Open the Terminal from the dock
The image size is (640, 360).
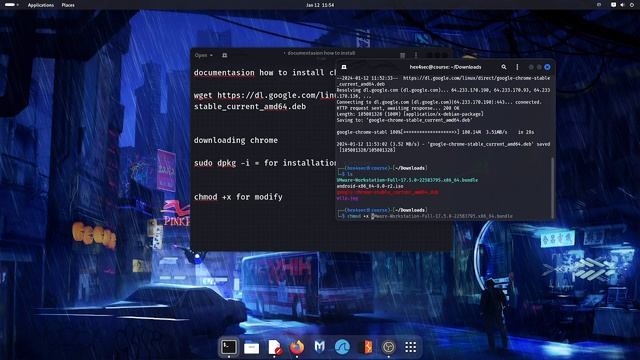(x=229, y=347)
